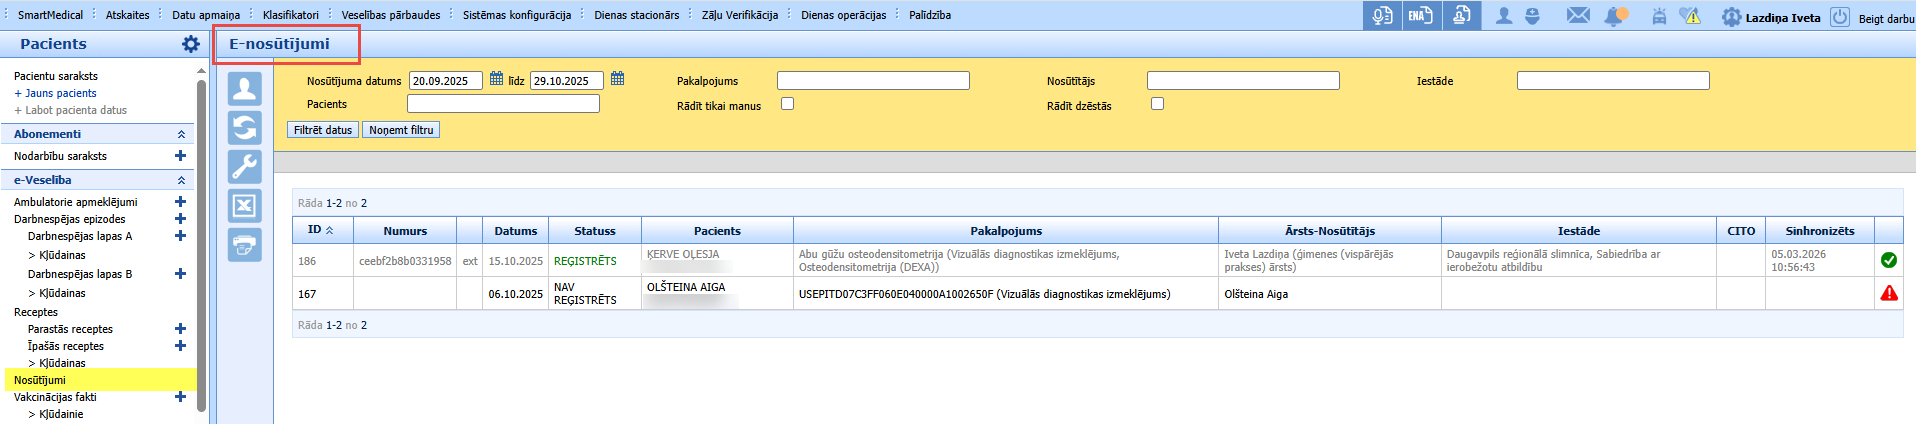Click into Pakalpojums filter field
Image resolution: width=1916 pixels, height=424 pixels.
[873, 81]
